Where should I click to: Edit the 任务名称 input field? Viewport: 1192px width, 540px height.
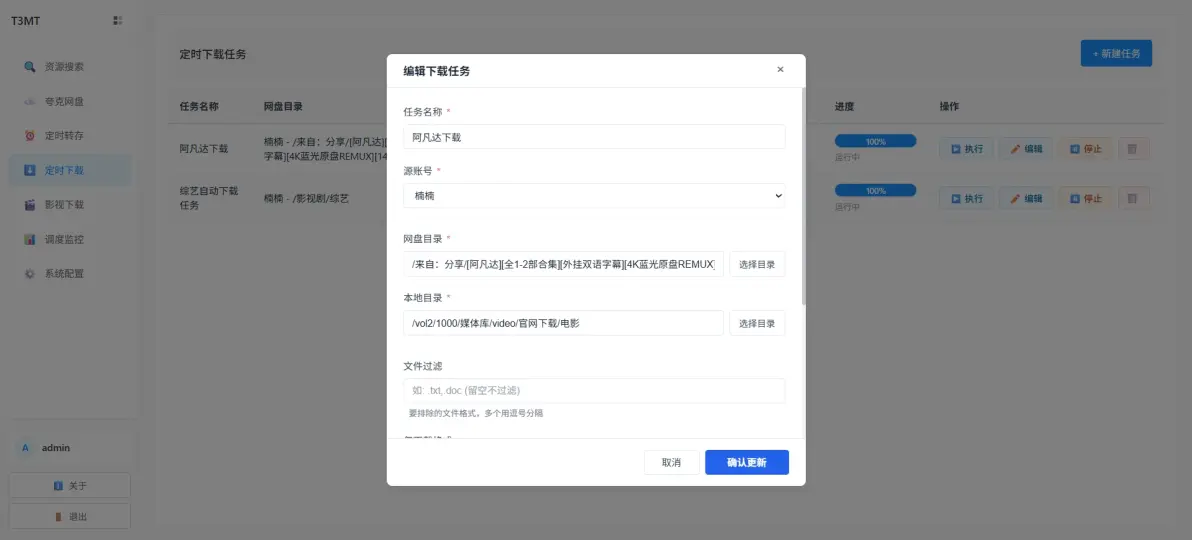pos(594,137)
